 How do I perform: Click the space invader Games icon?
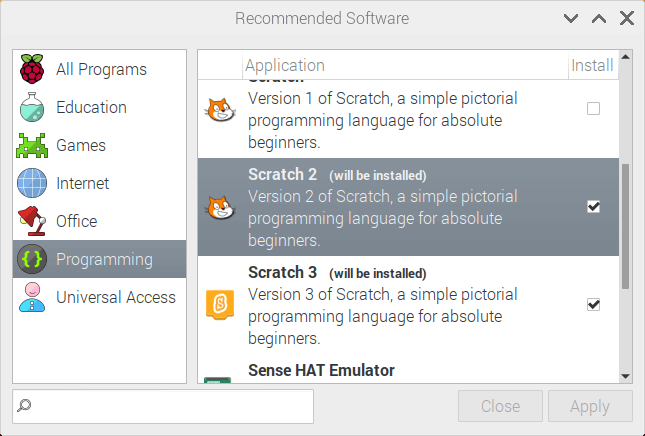pyautogui.click(x=32, y=145)
